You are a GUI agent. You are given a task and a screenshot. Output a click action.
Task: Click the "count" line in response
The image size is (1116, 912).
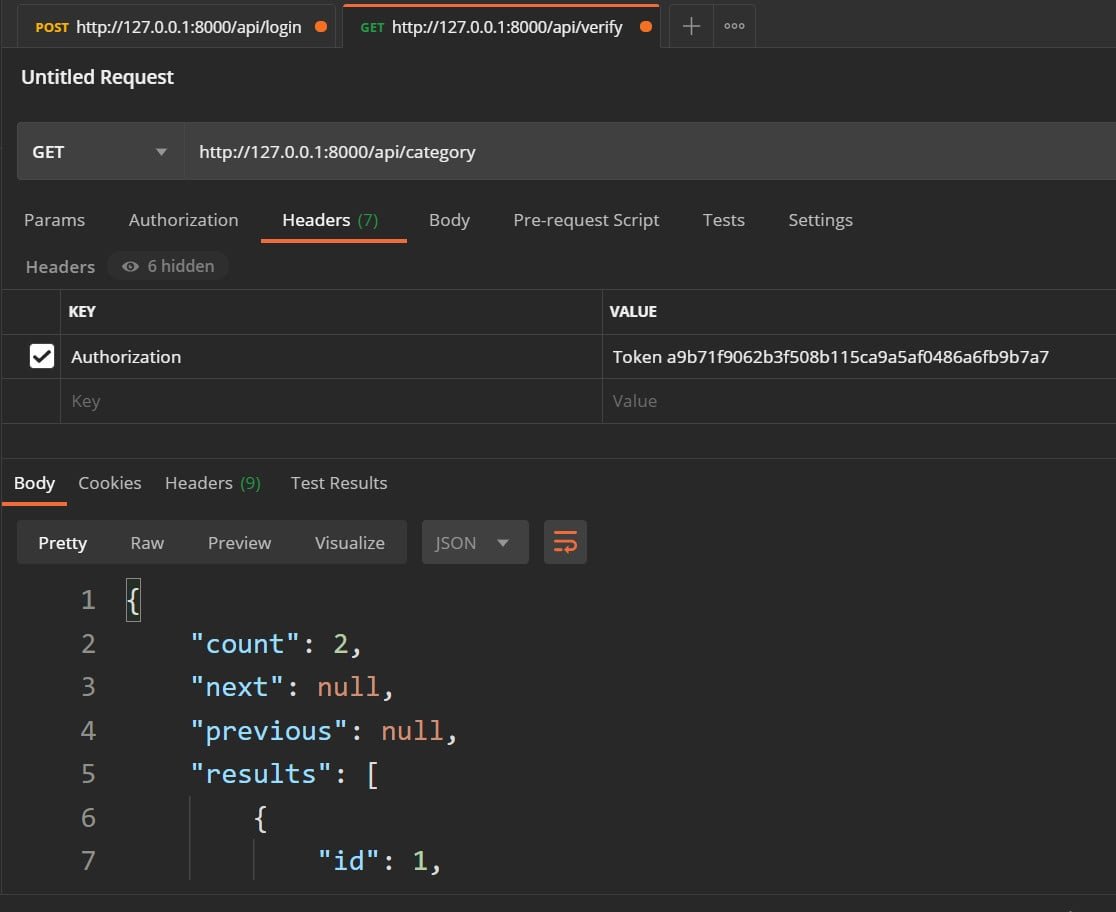click(x=276, y=644)
